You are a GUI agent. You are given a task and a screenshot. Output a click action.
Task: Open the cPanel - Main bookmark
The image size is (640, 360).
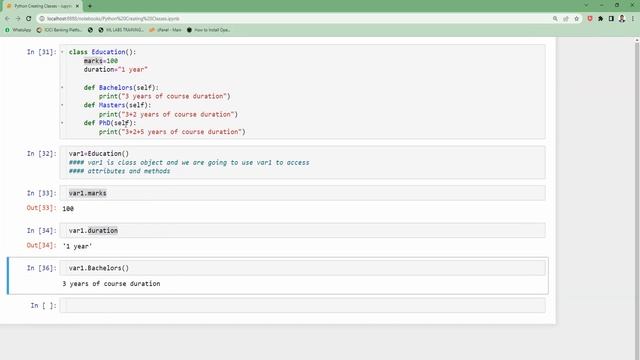[x=165, y=30]
